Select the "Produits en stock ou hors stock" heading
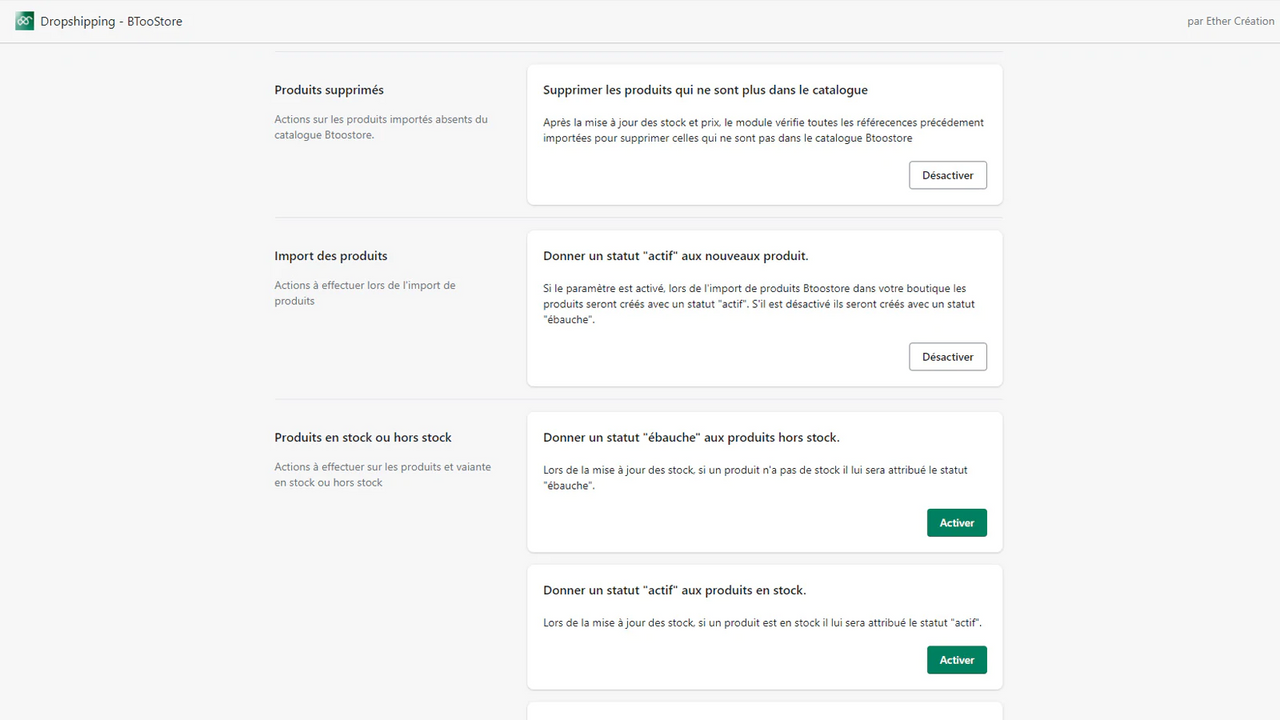 (x=362, y=437)
